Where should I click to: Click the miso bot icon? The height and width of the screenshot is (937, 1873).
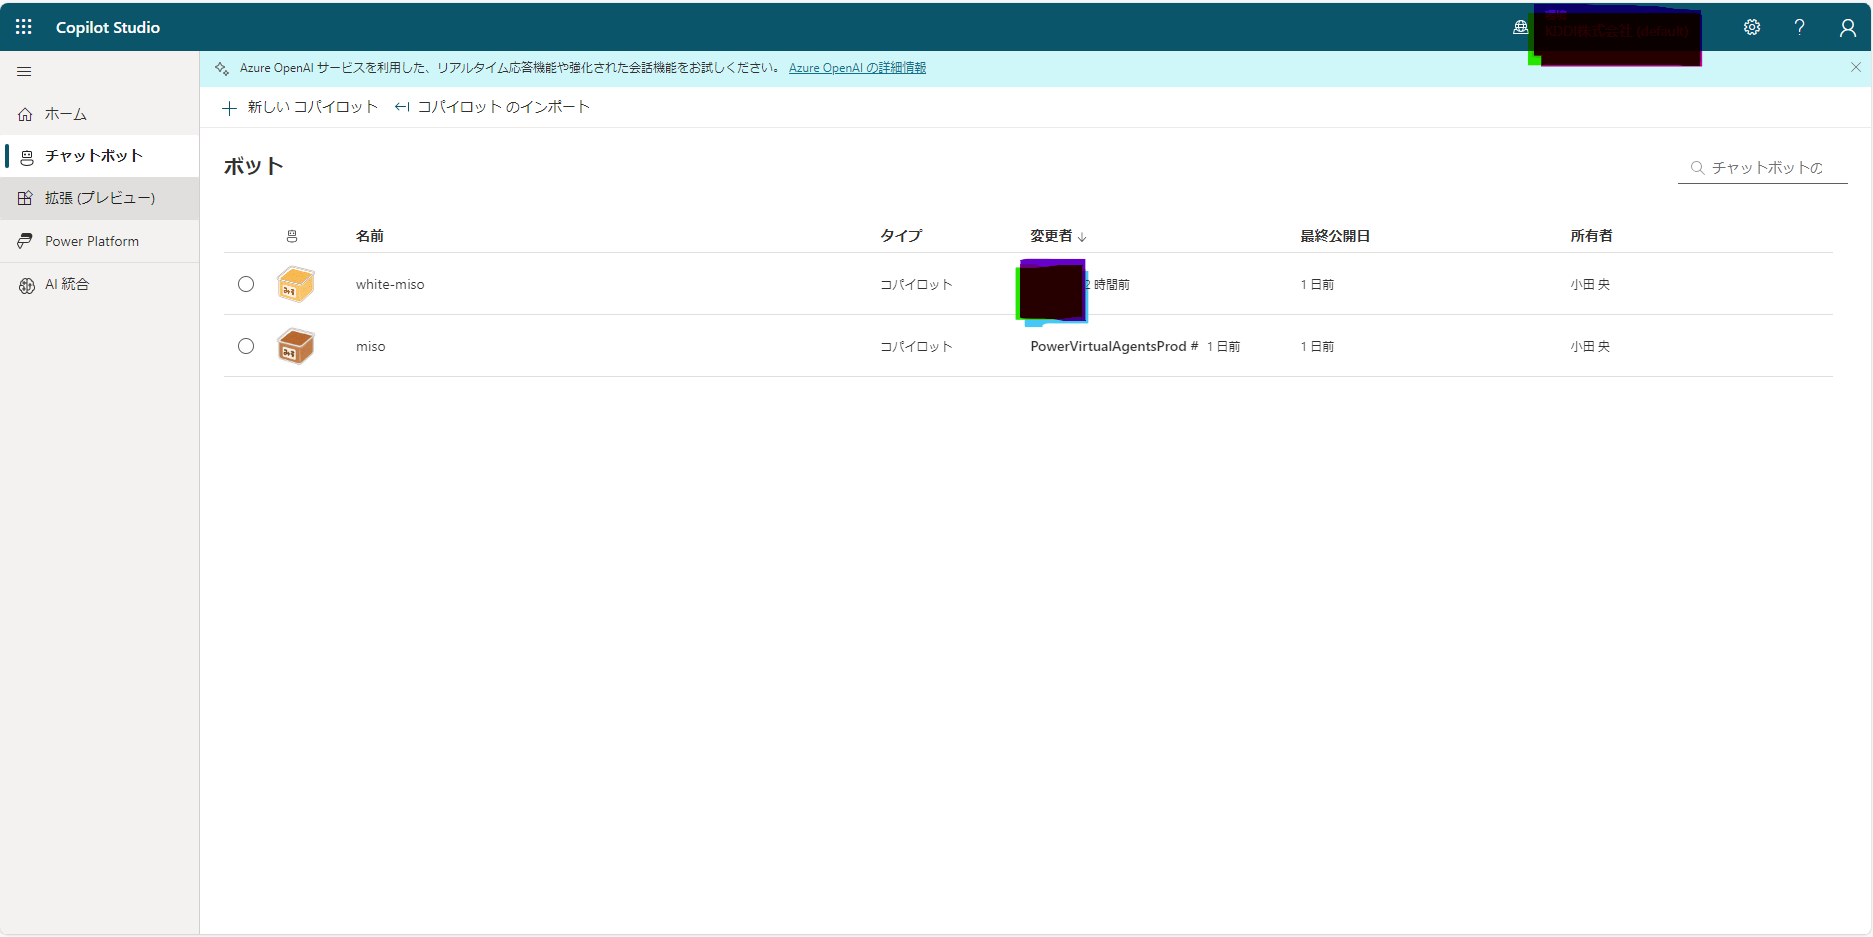coord(296,346)
